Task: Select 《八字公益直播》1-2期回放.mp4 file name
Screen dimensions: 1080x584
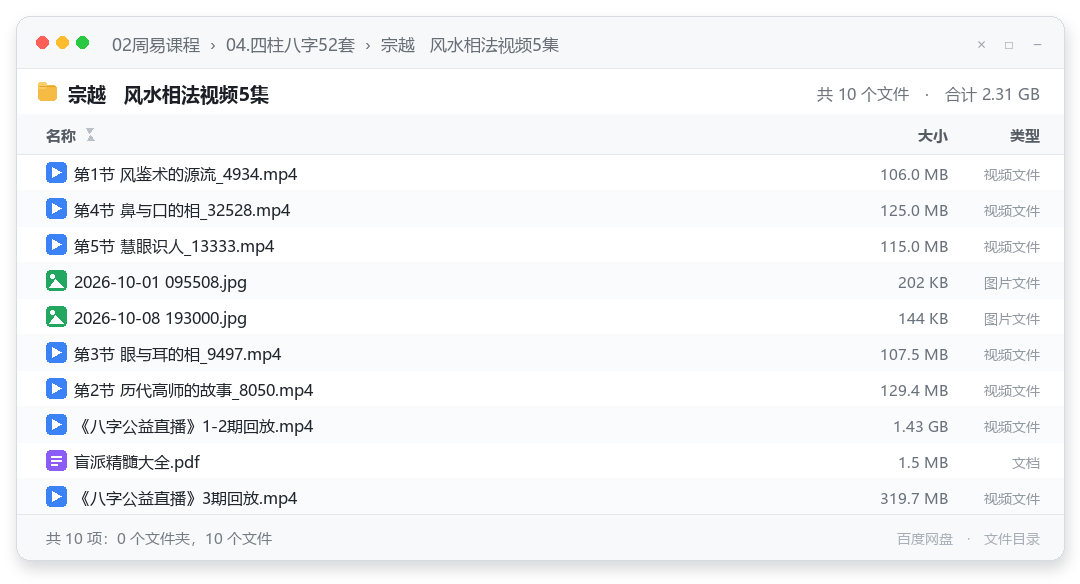Action: 194,426
